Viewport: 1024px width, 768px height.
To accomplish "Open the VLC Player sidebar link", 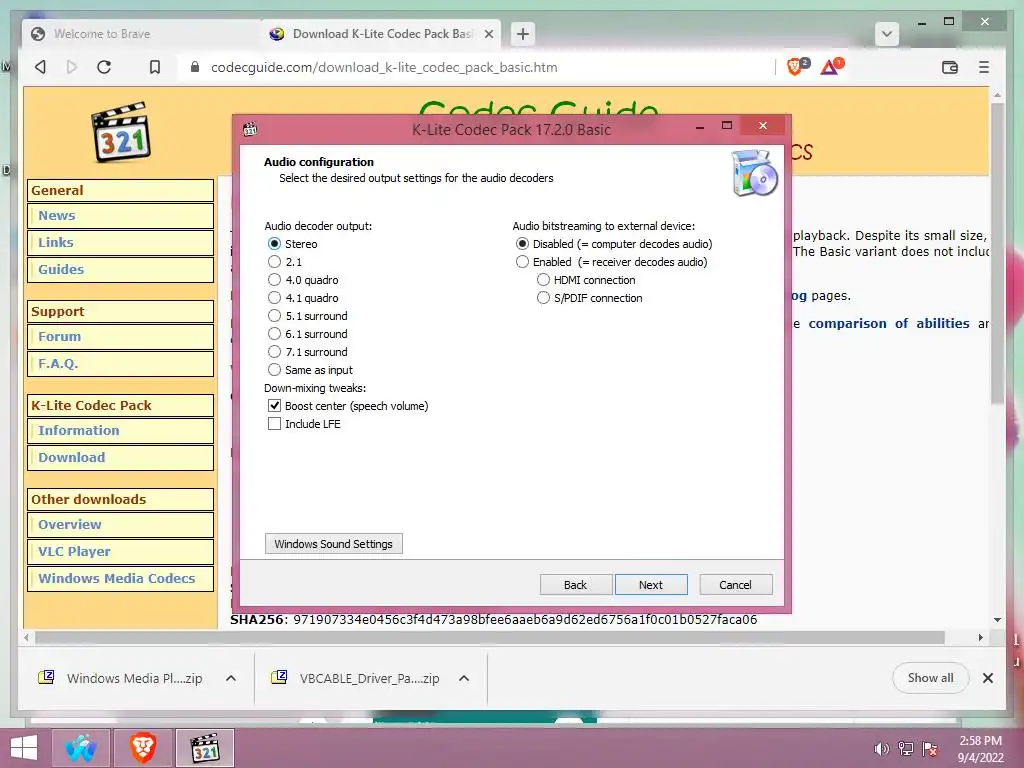I will tap(120, 551).
